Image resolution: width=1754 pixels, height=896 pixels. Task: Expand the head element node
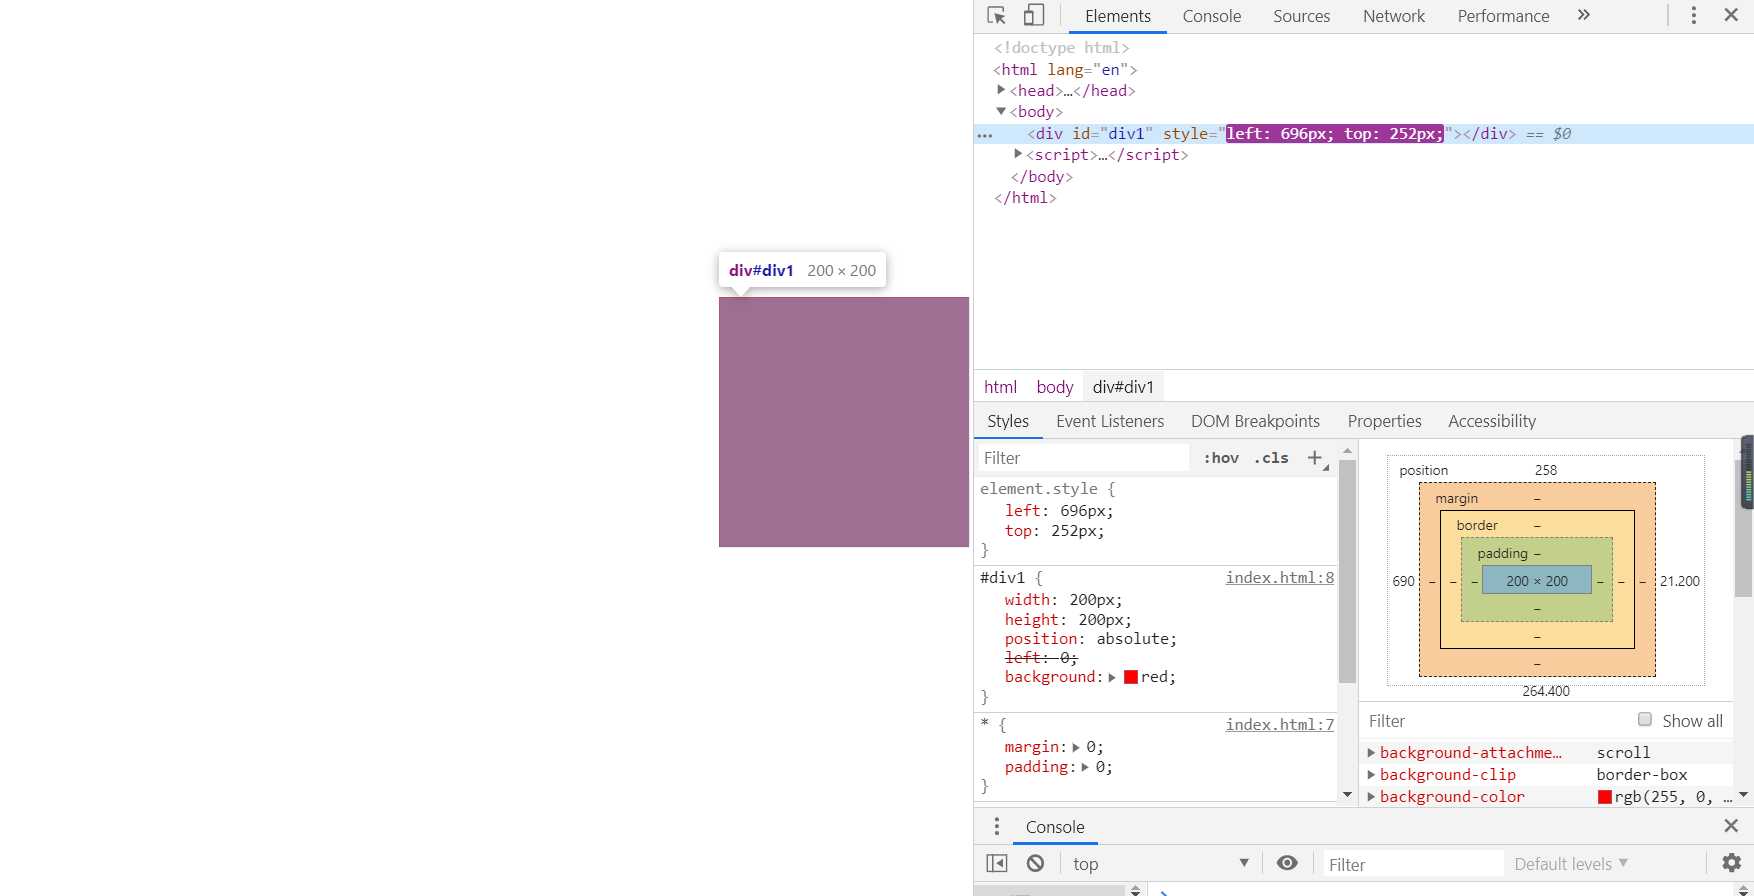click(1001, 90)
